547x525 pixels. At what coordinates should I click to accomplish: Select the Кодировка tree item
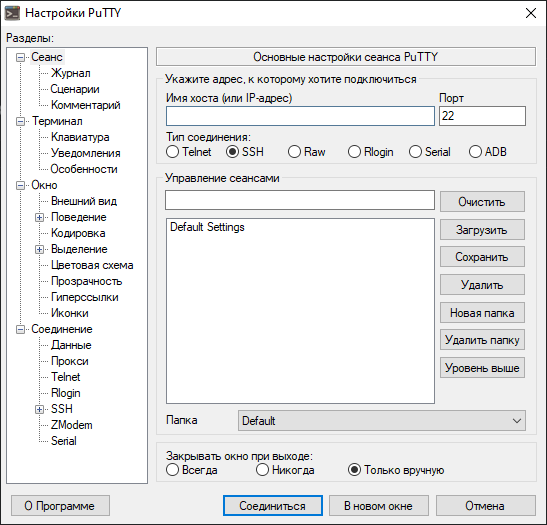78,233
